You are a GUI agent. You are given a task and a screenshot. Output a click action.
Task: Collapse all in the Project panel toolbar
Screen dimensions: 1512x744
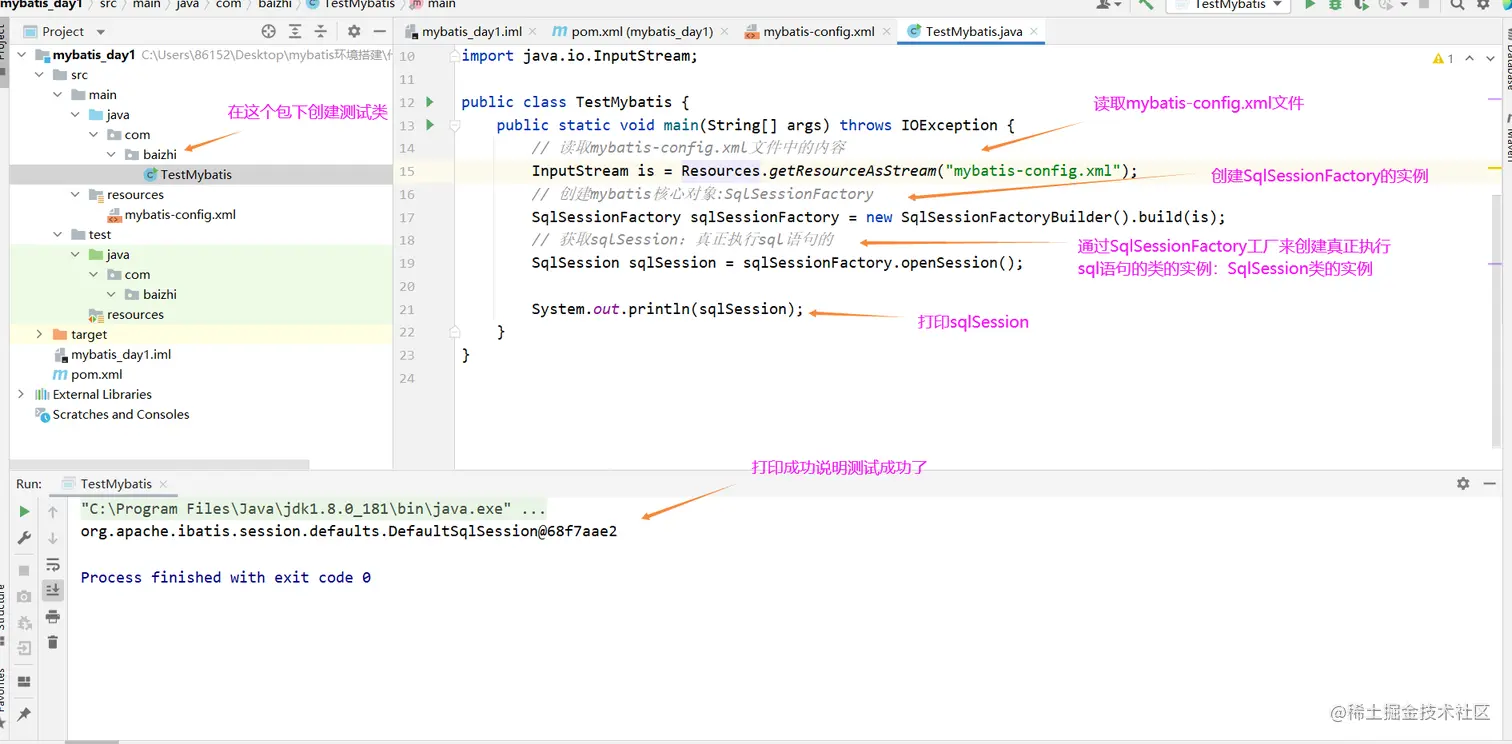(x=321, y=32)
